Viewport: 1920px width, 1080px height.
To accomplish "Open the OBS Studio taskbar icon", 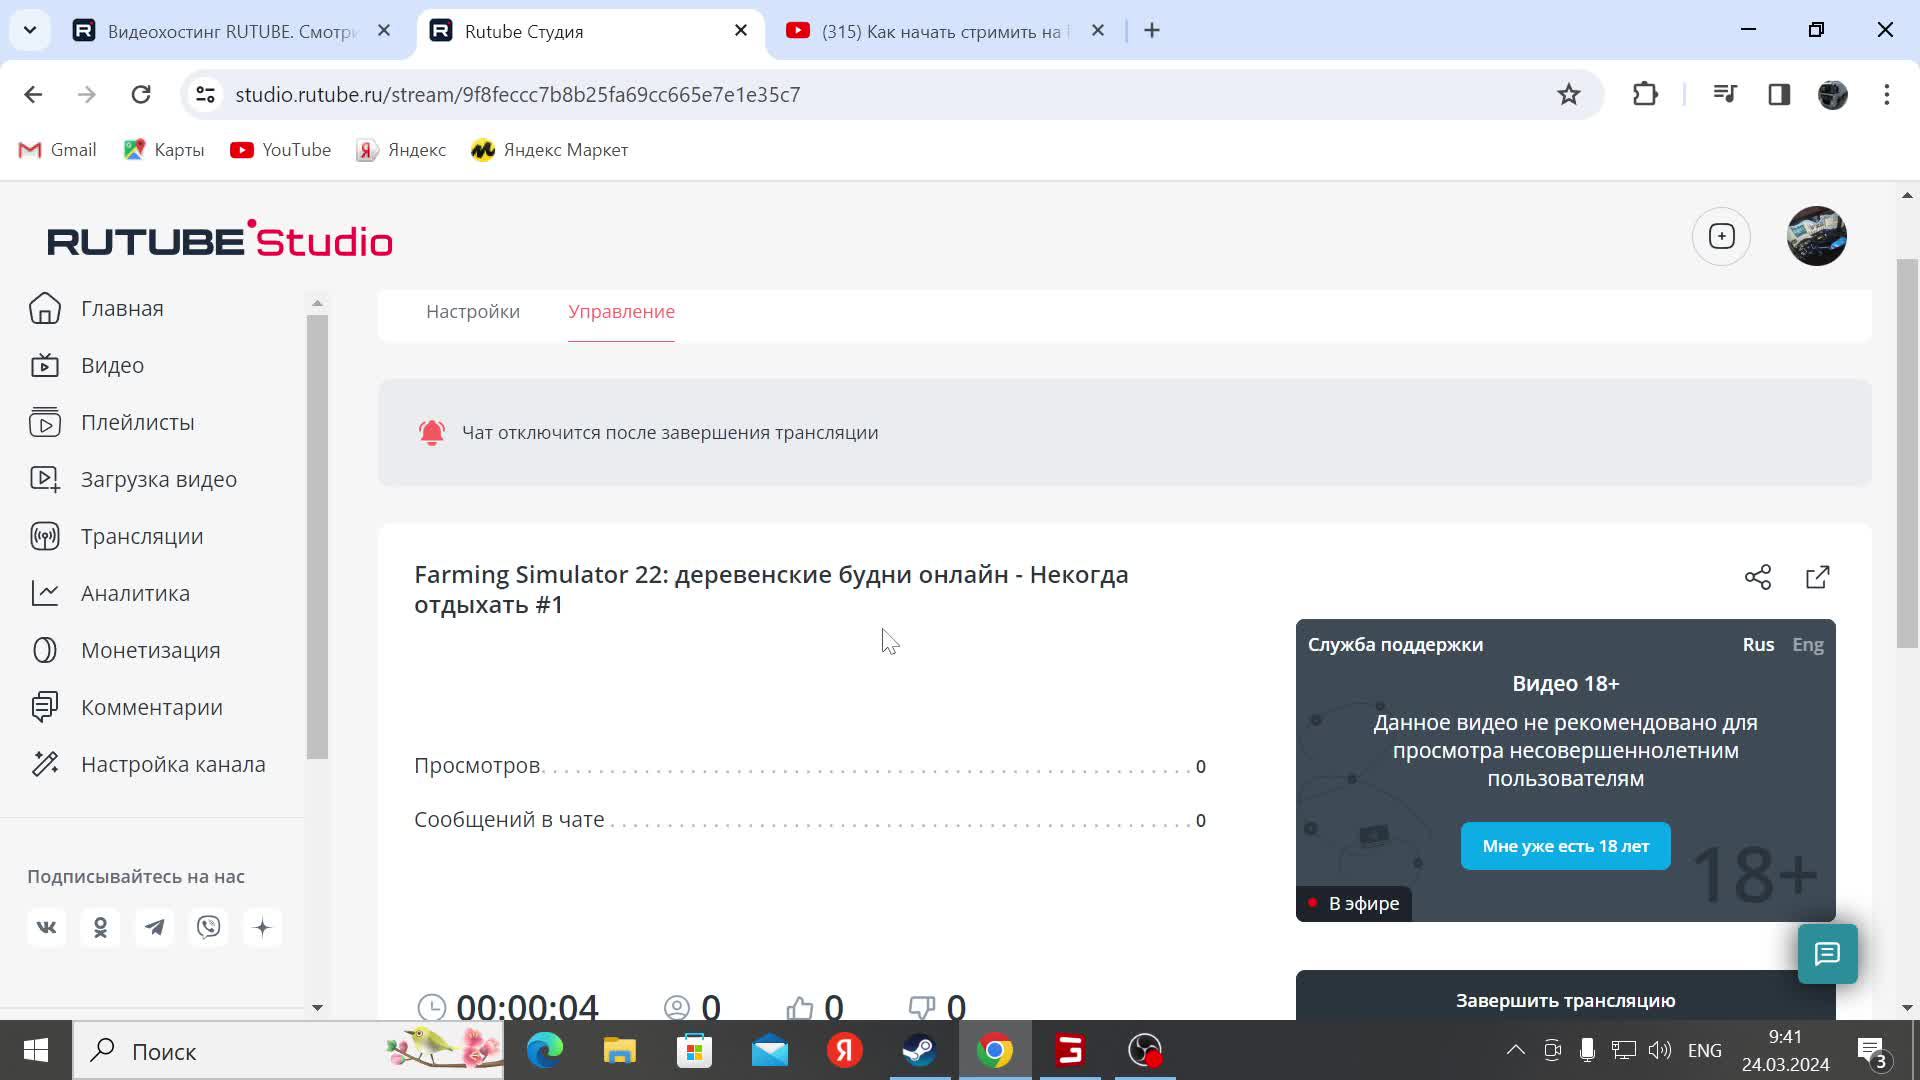I will tap(1144, 1050).
